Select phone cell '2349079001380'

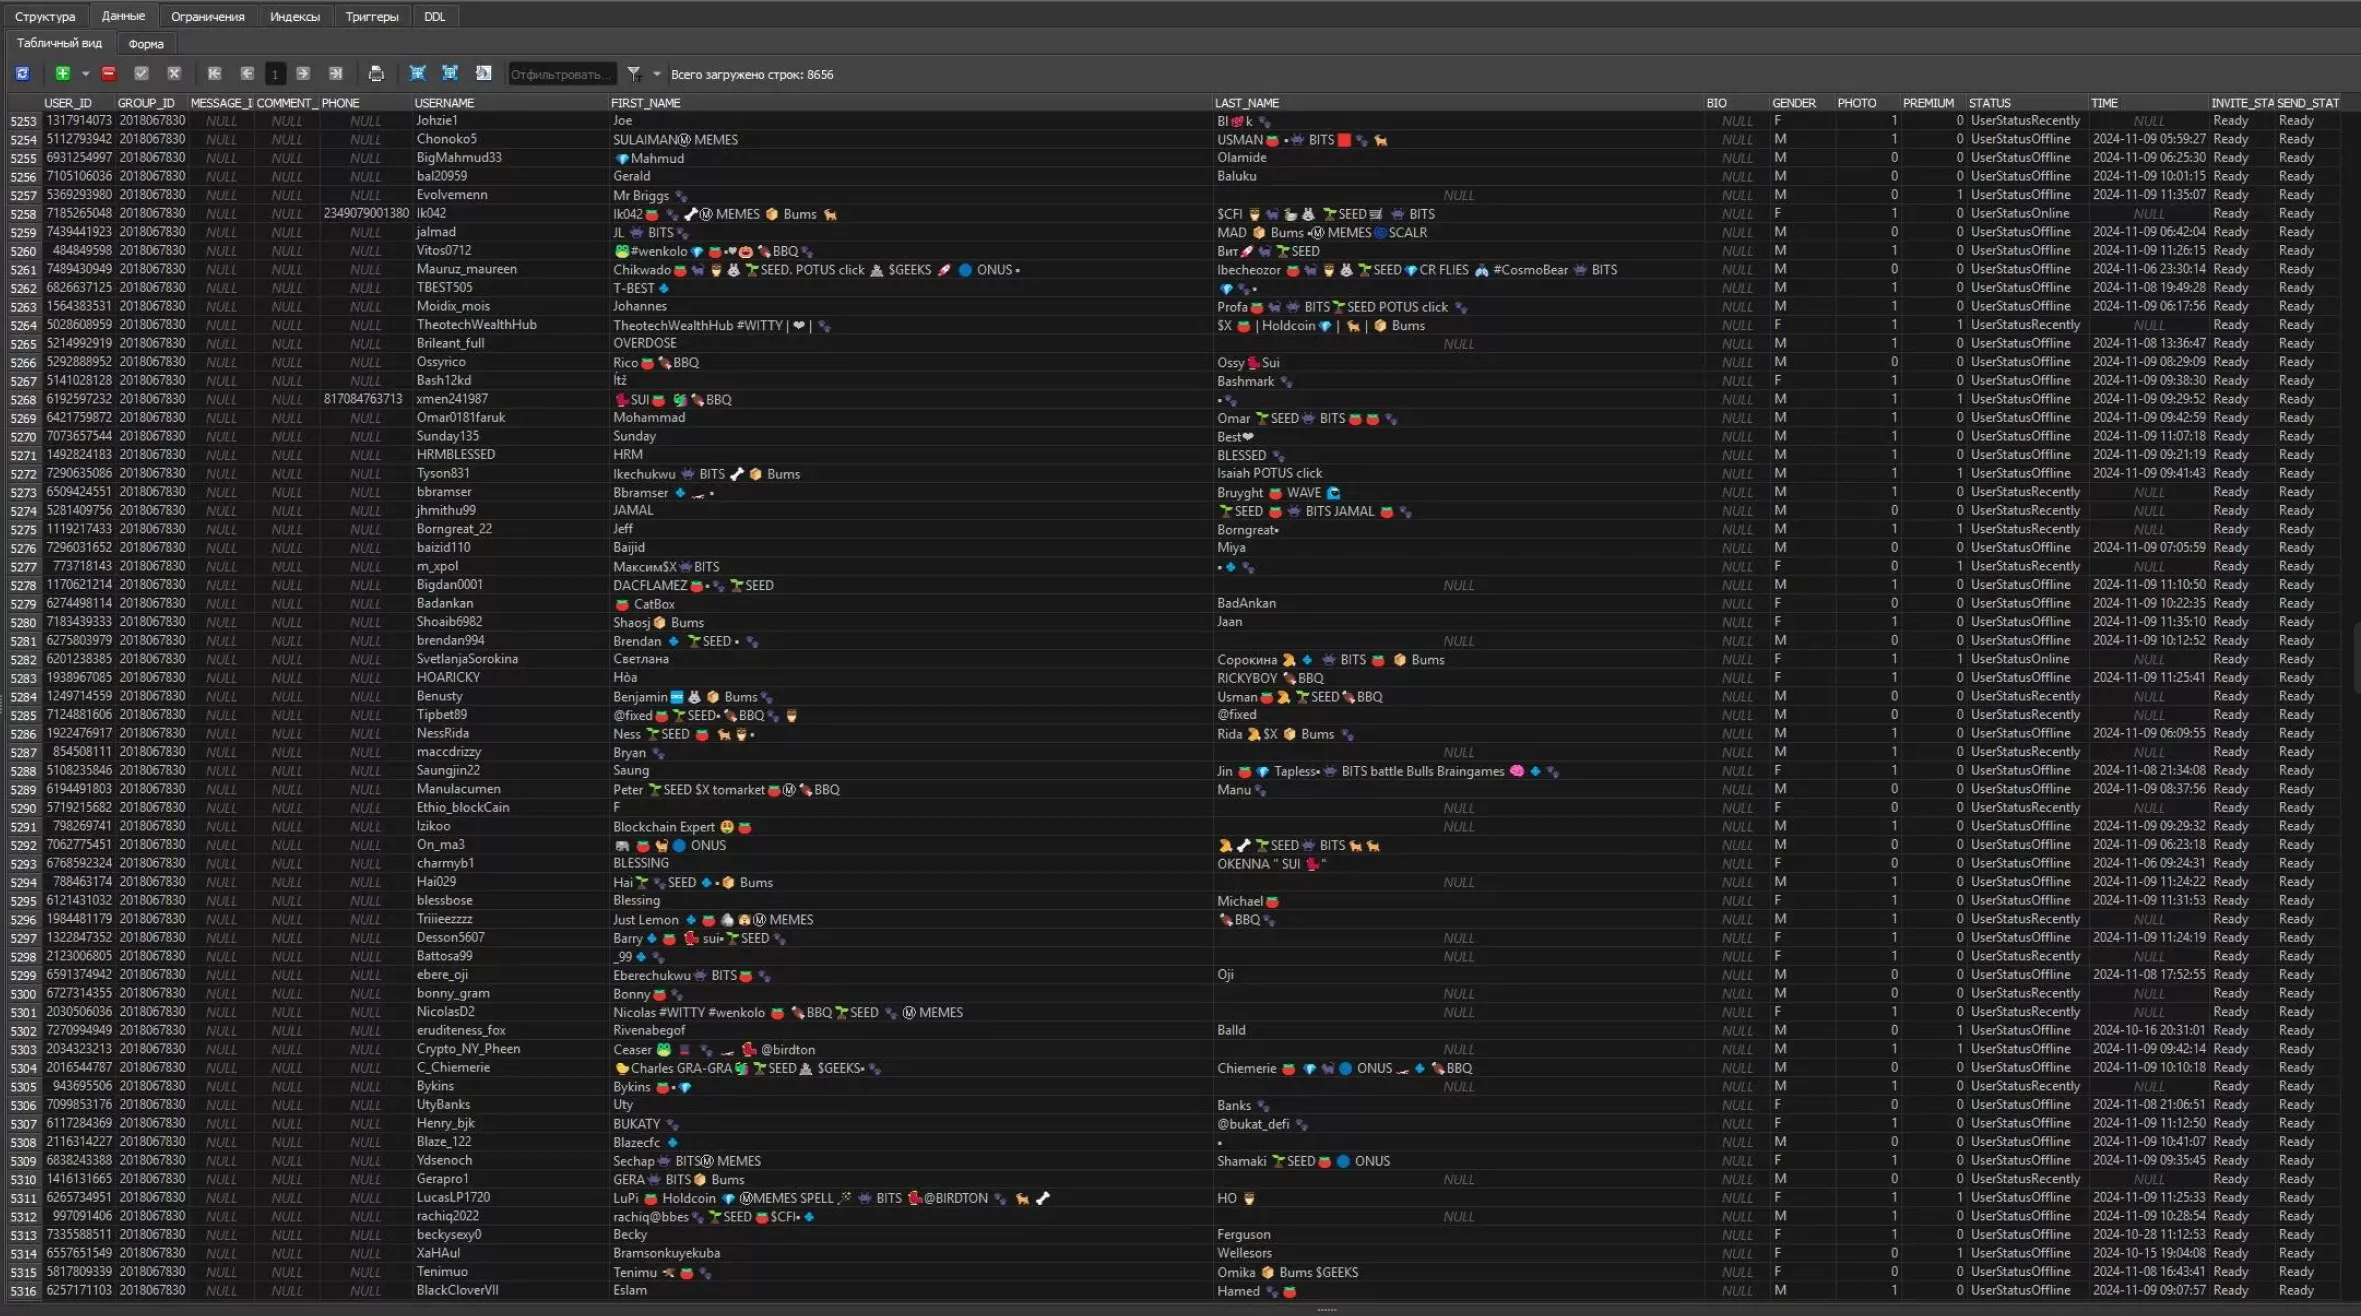point(366,214)
